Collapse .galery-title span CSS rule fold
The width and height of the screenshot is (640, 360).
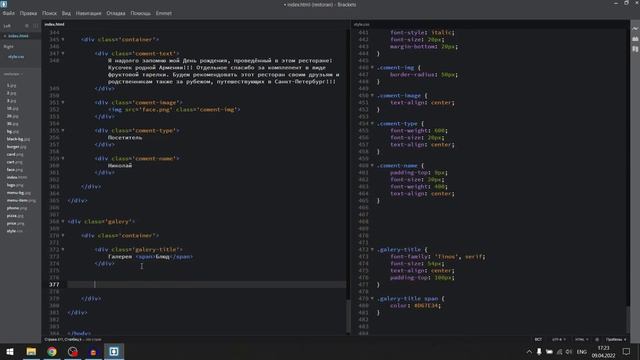372,298
